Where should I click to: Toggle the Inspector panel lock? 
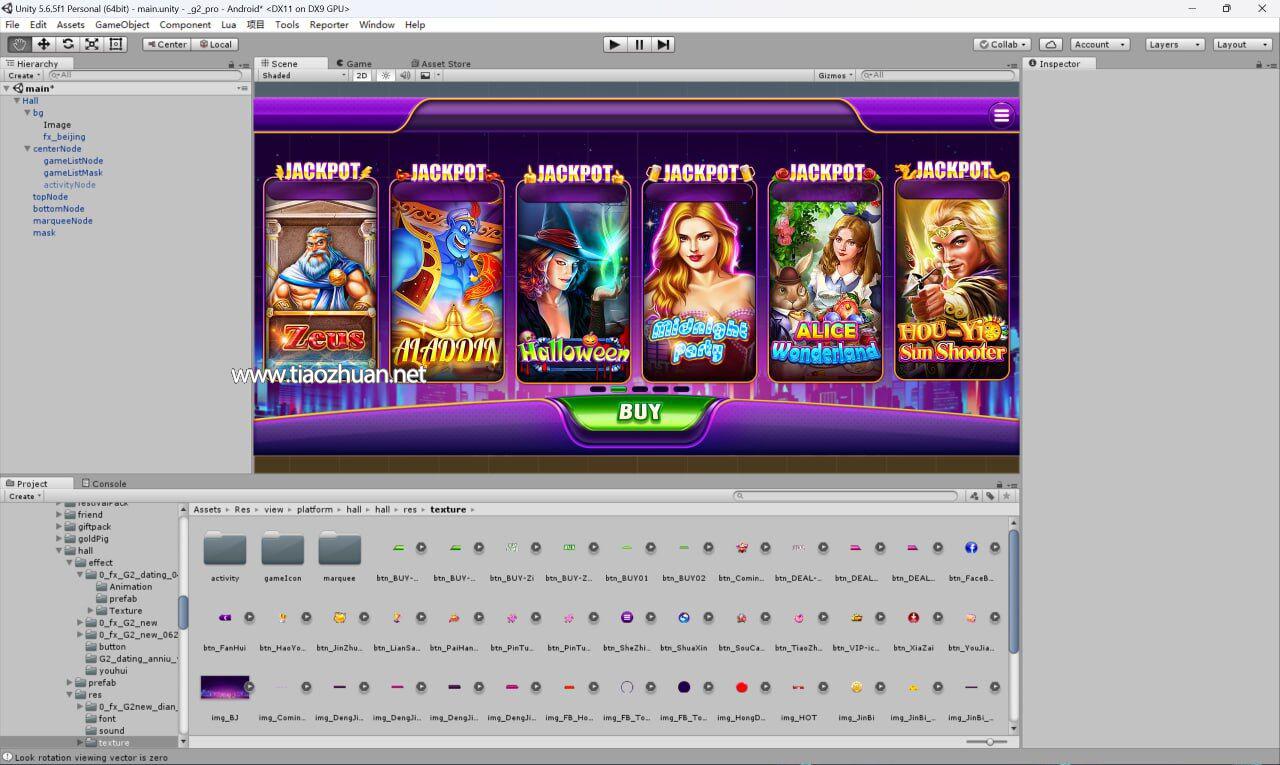[1260, 64]
